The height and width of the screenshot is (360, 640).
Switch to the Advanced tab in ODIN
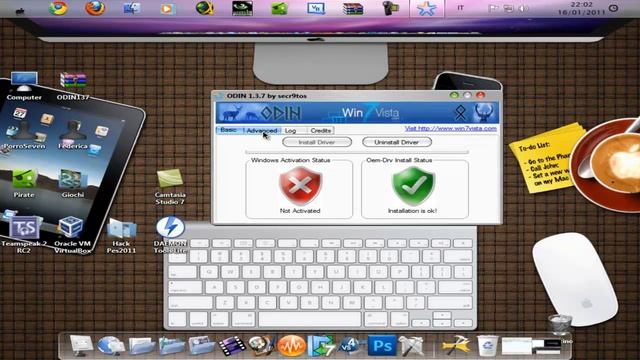tap(262, 131)
